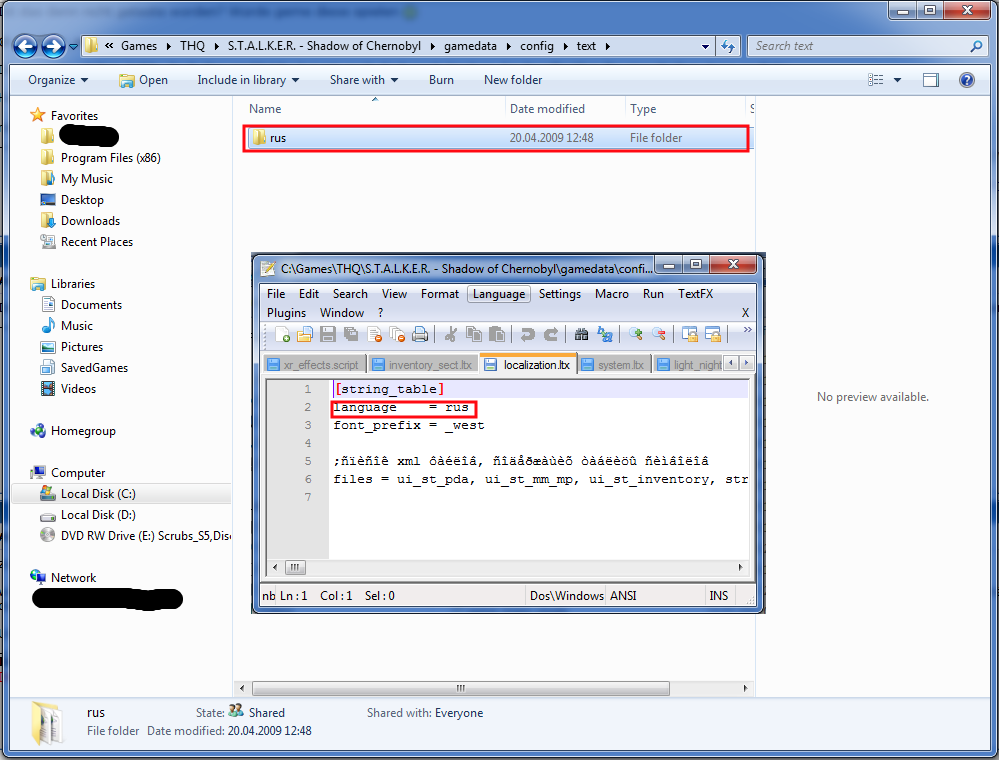The width and height of the screenshot is (999, 760).
Task: Click Open file icon in Notepad++
Action: coord(305,334)
